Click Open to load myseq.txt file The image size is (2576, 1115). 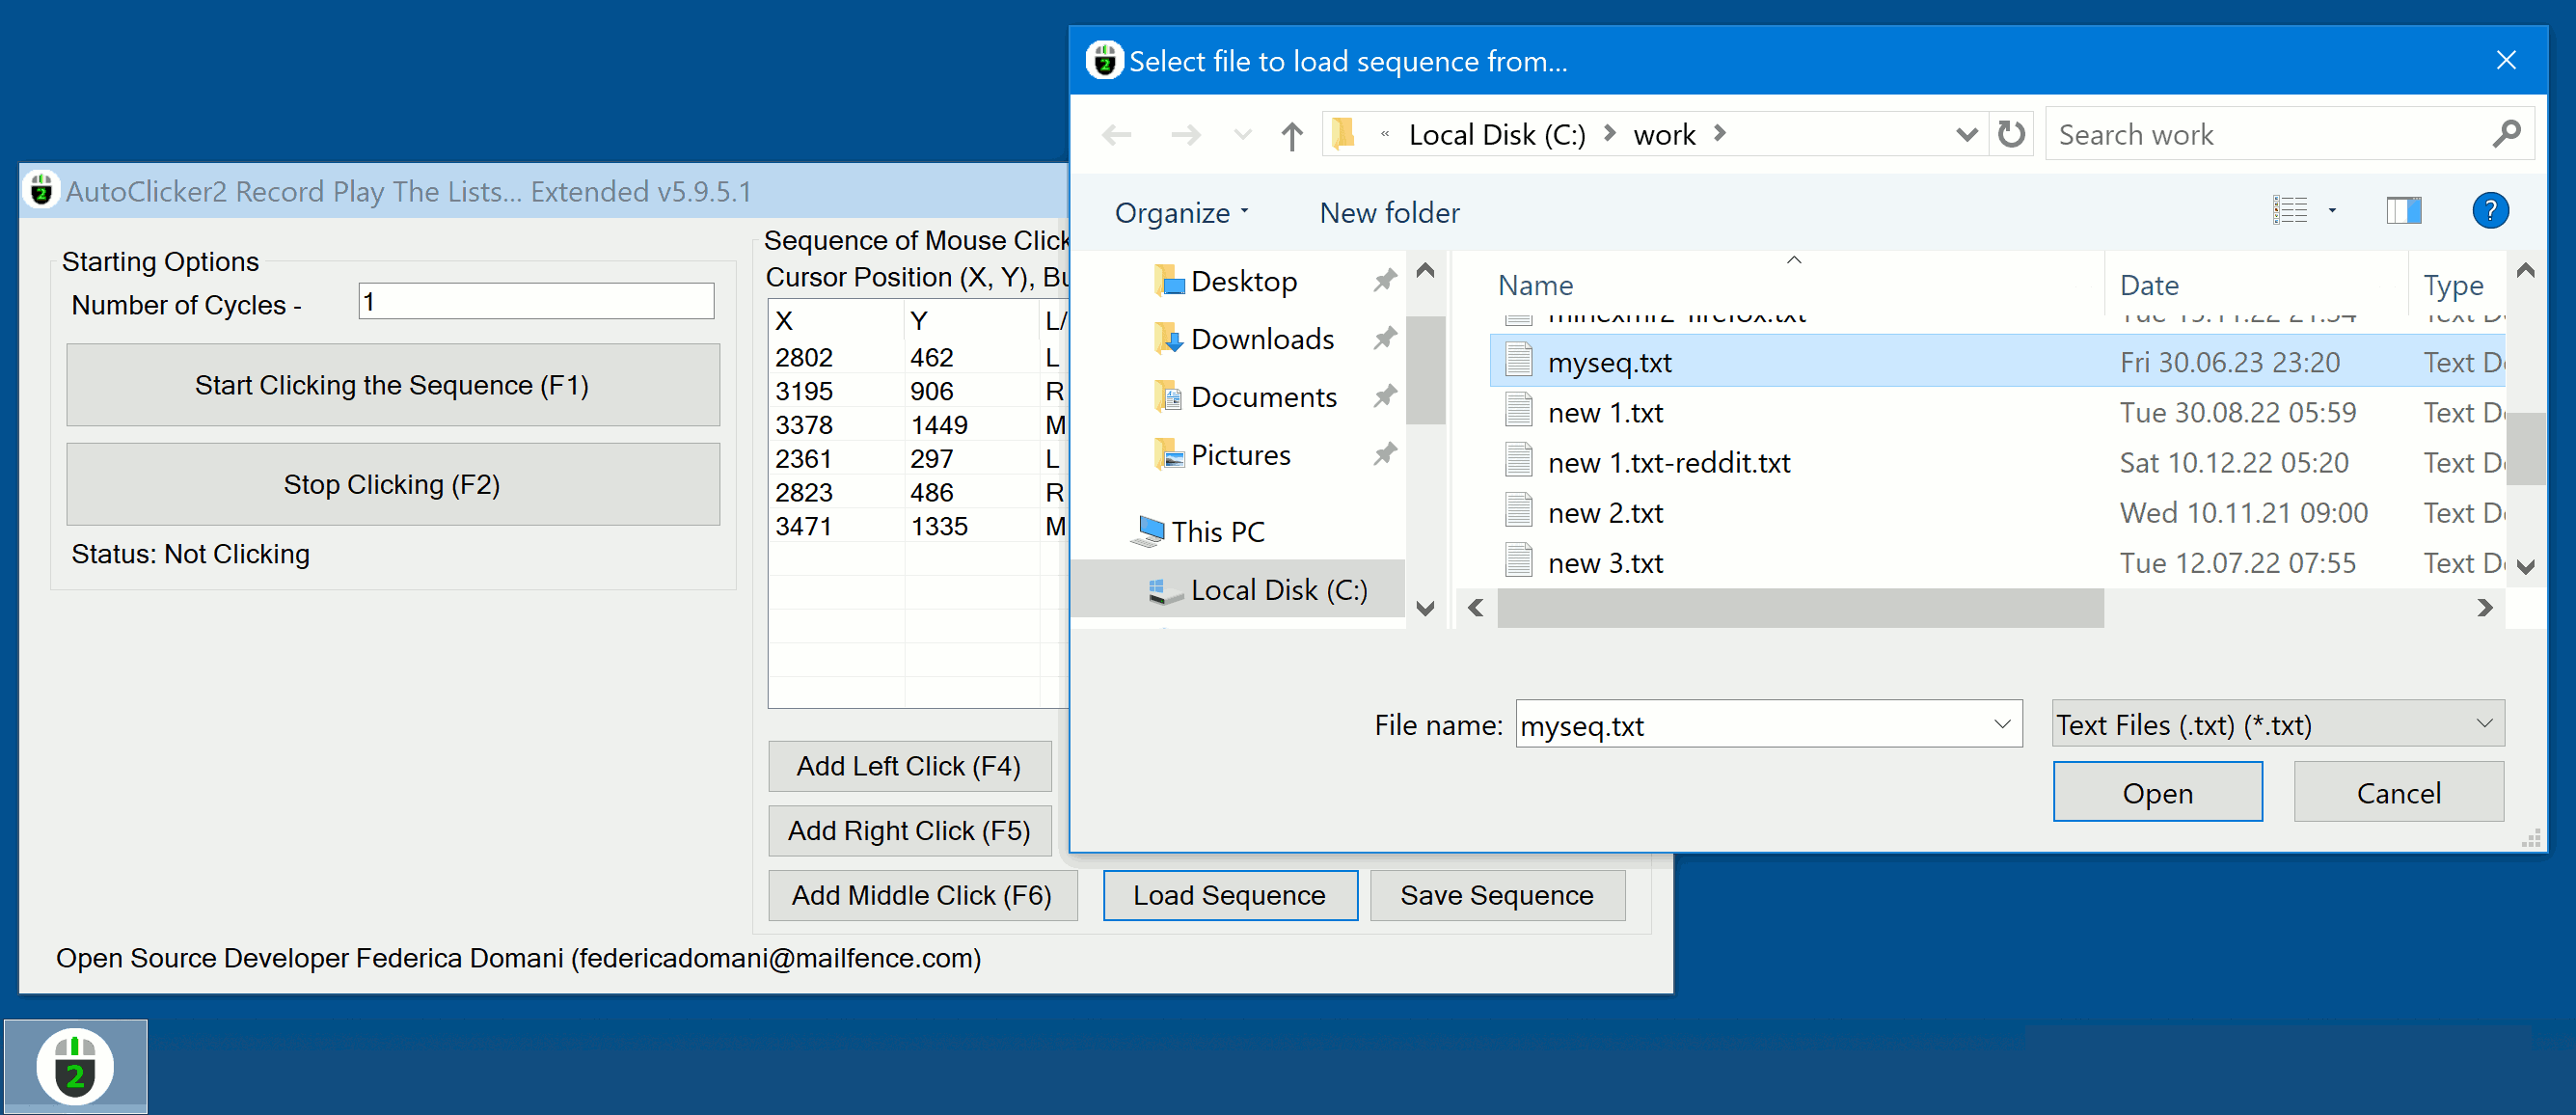(x=2158, y=792)
